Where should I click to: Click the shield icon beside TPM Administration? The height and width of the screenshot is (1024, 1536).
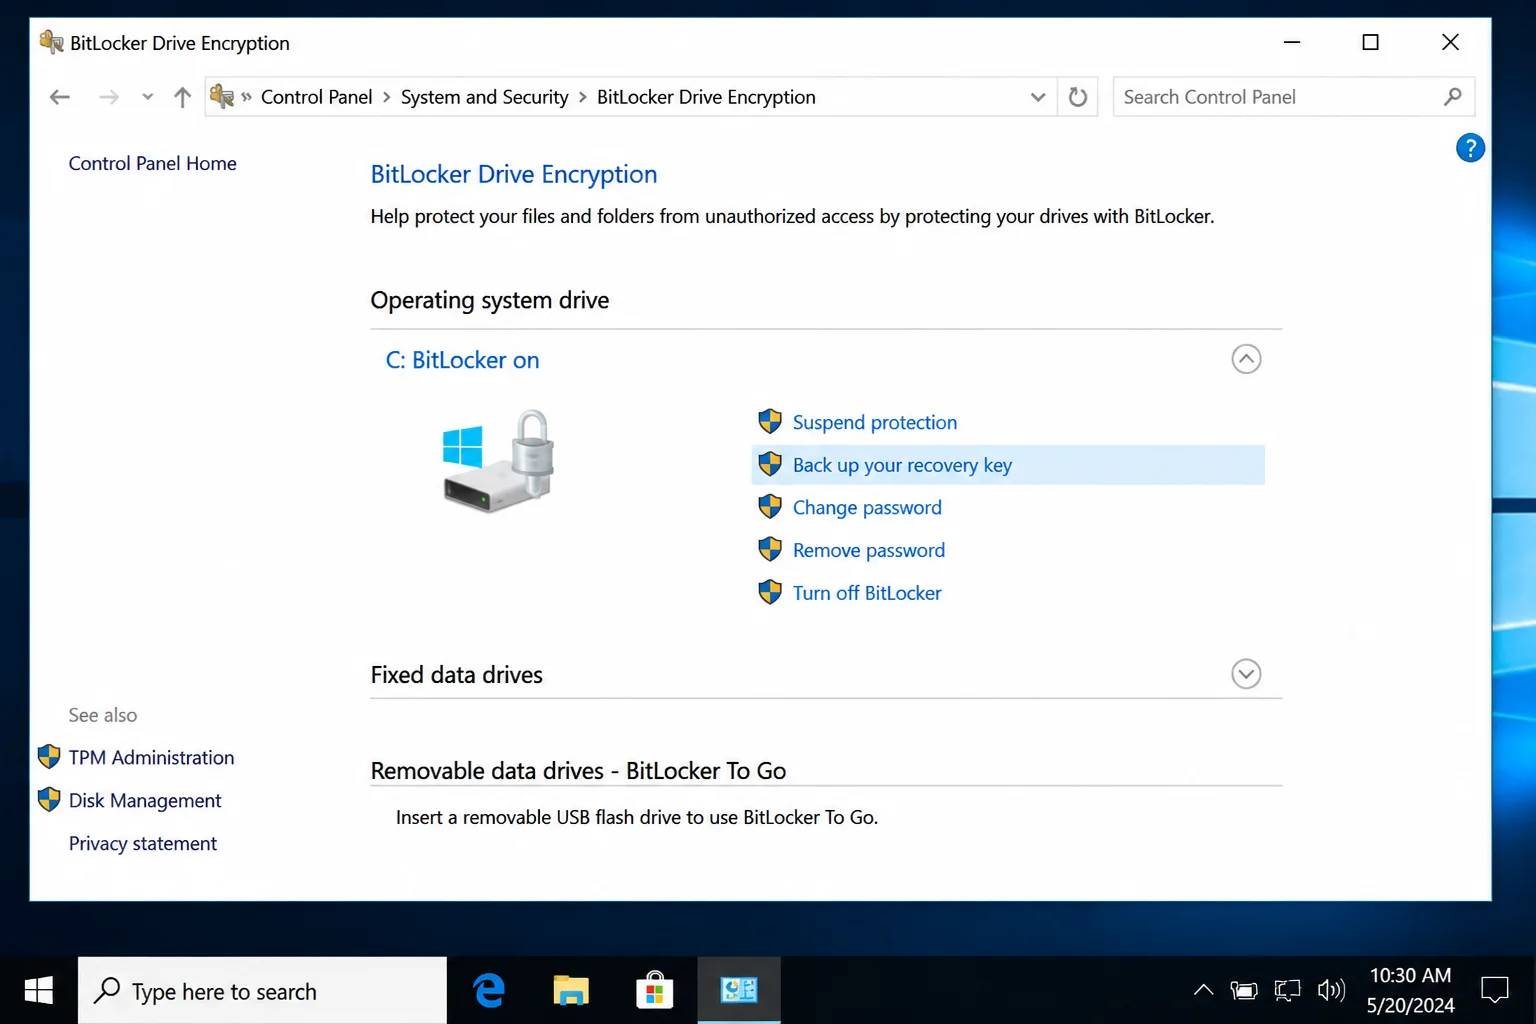(x=49, y=757)
